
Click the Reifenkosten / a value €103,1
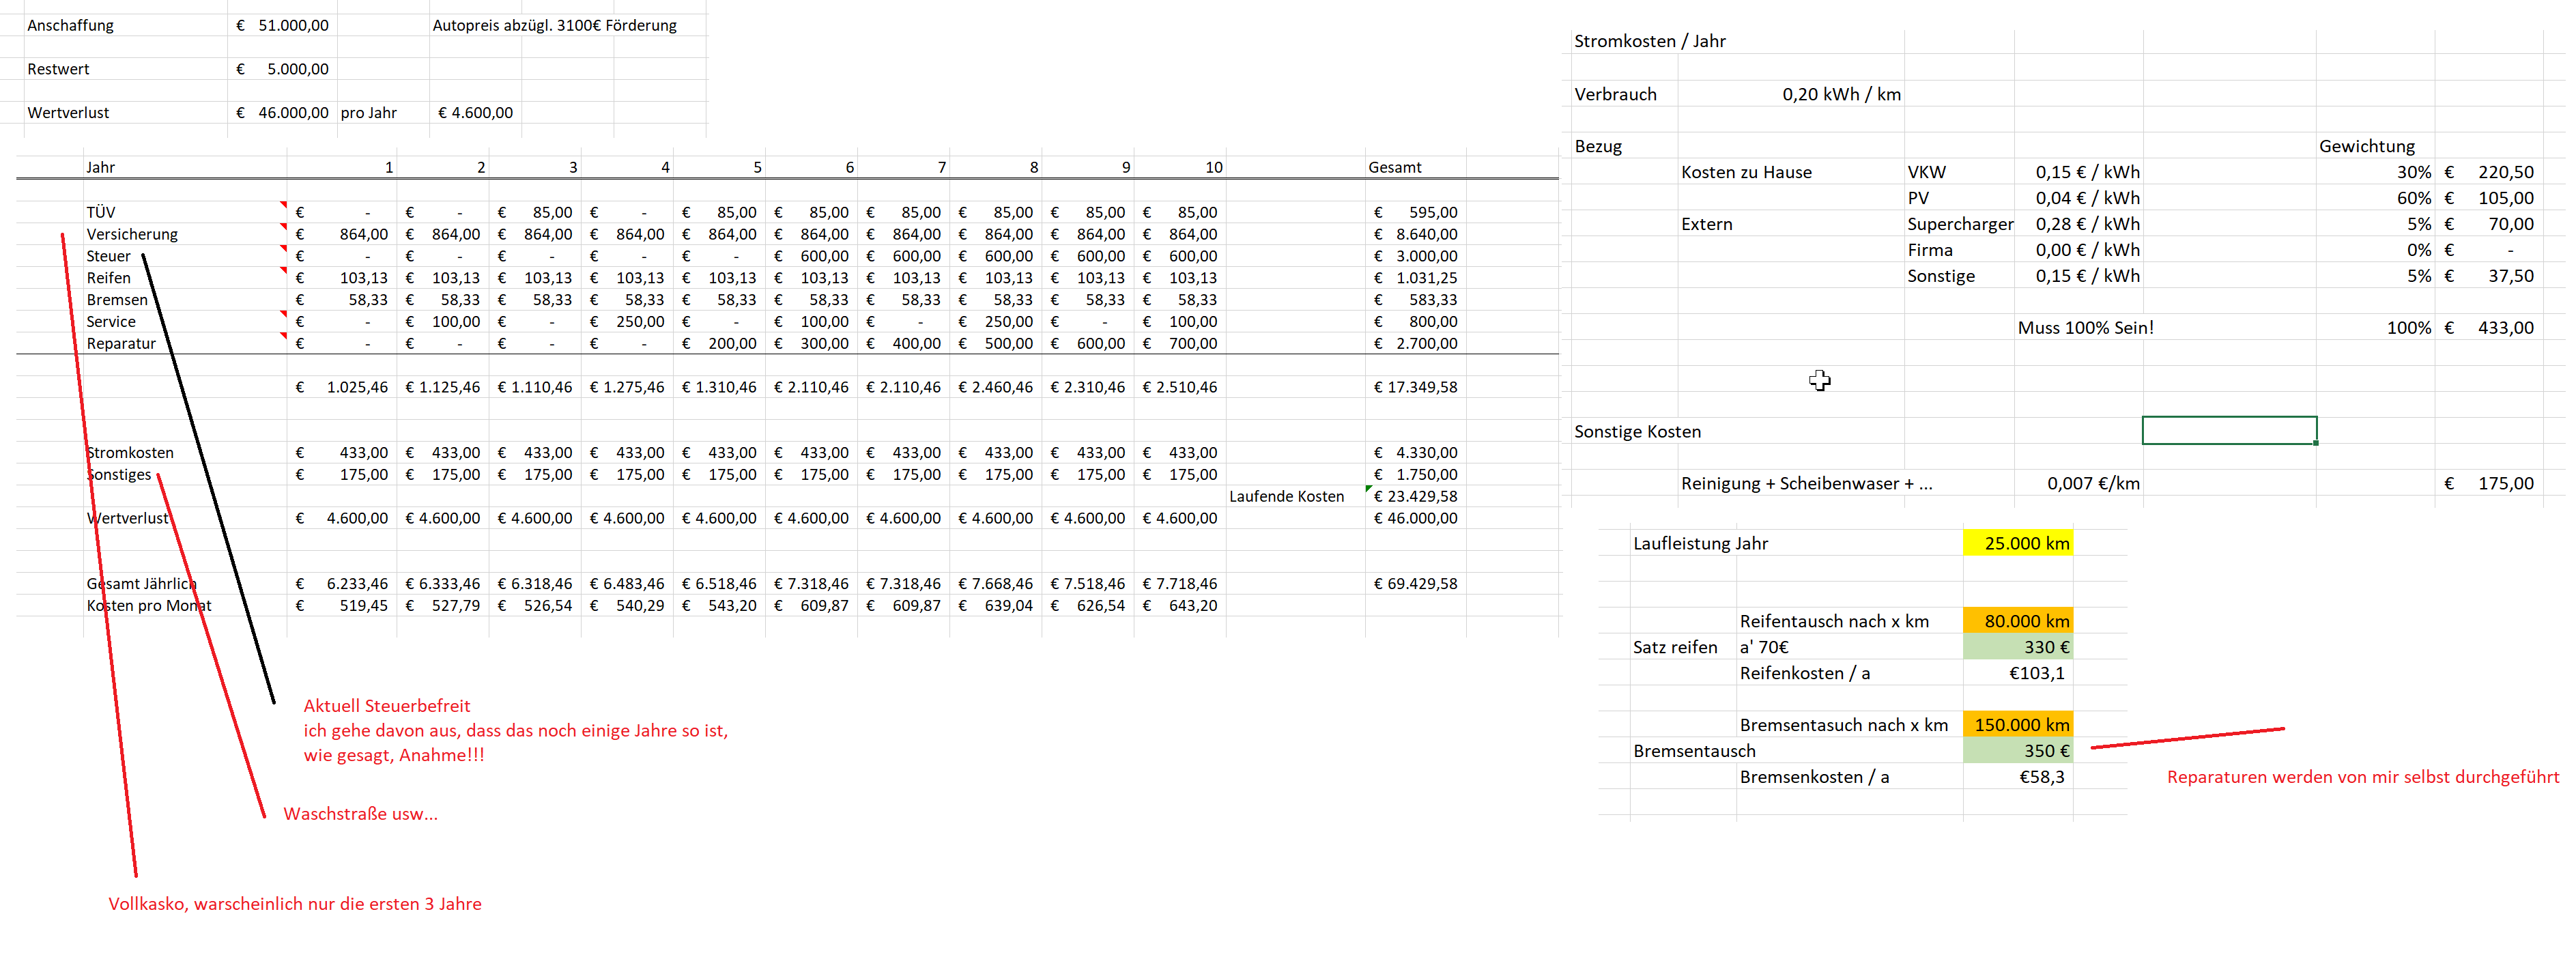click(2036, 673)
